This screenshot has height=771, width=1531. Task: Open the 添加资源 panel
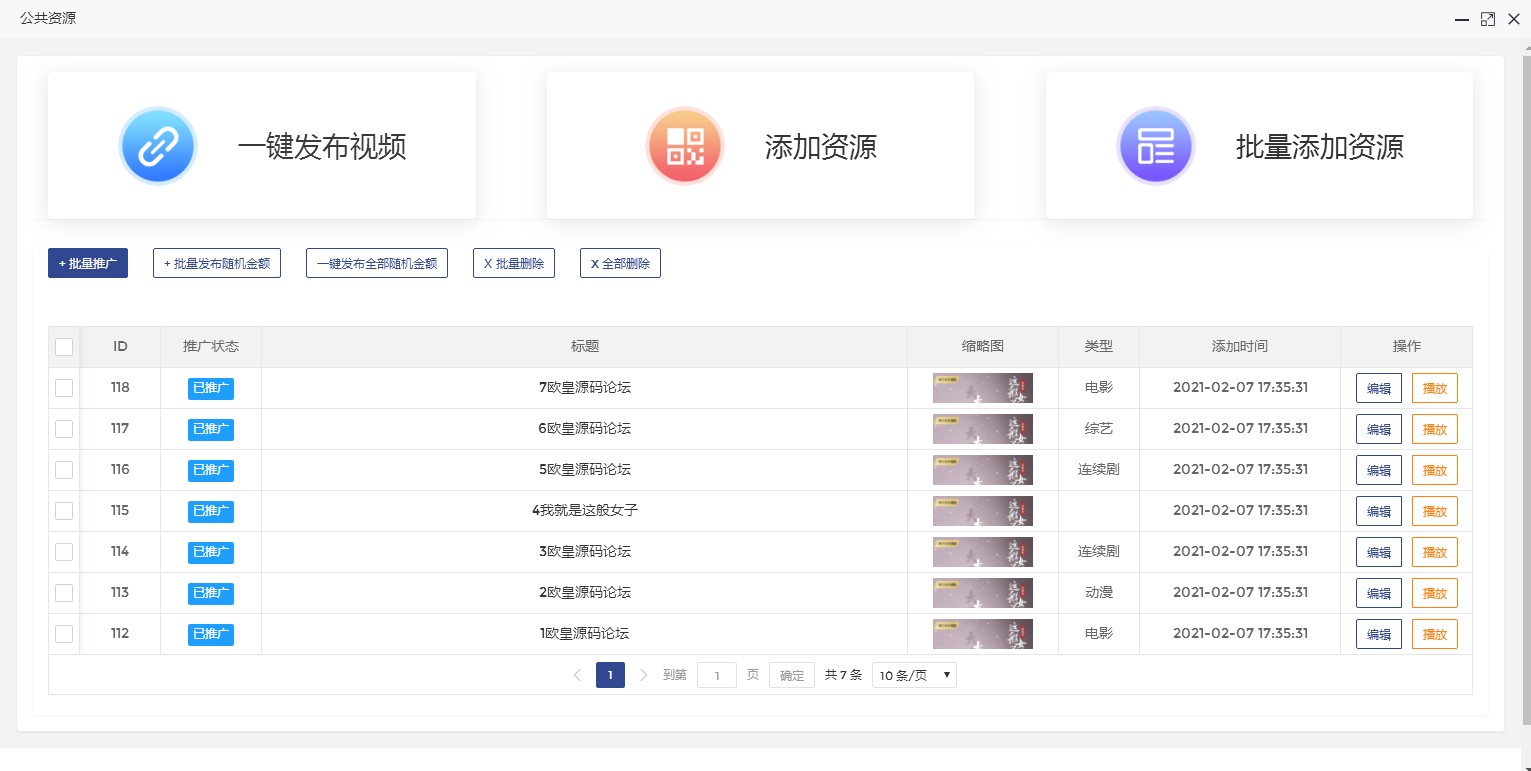point(760,145)
